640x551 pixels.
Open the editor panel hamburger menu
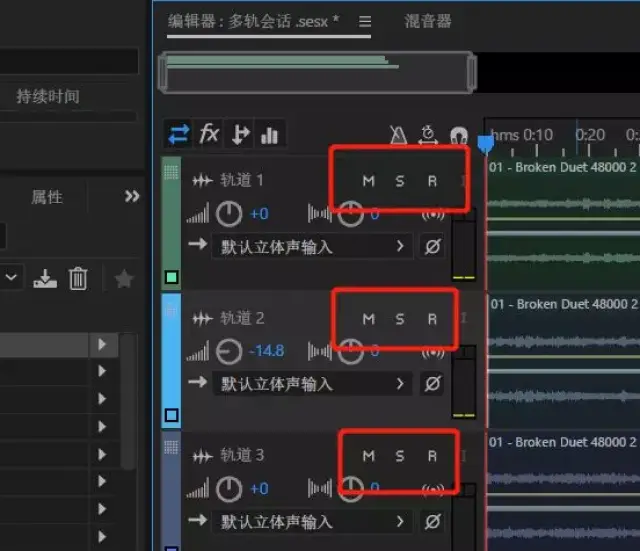point(365,21)
